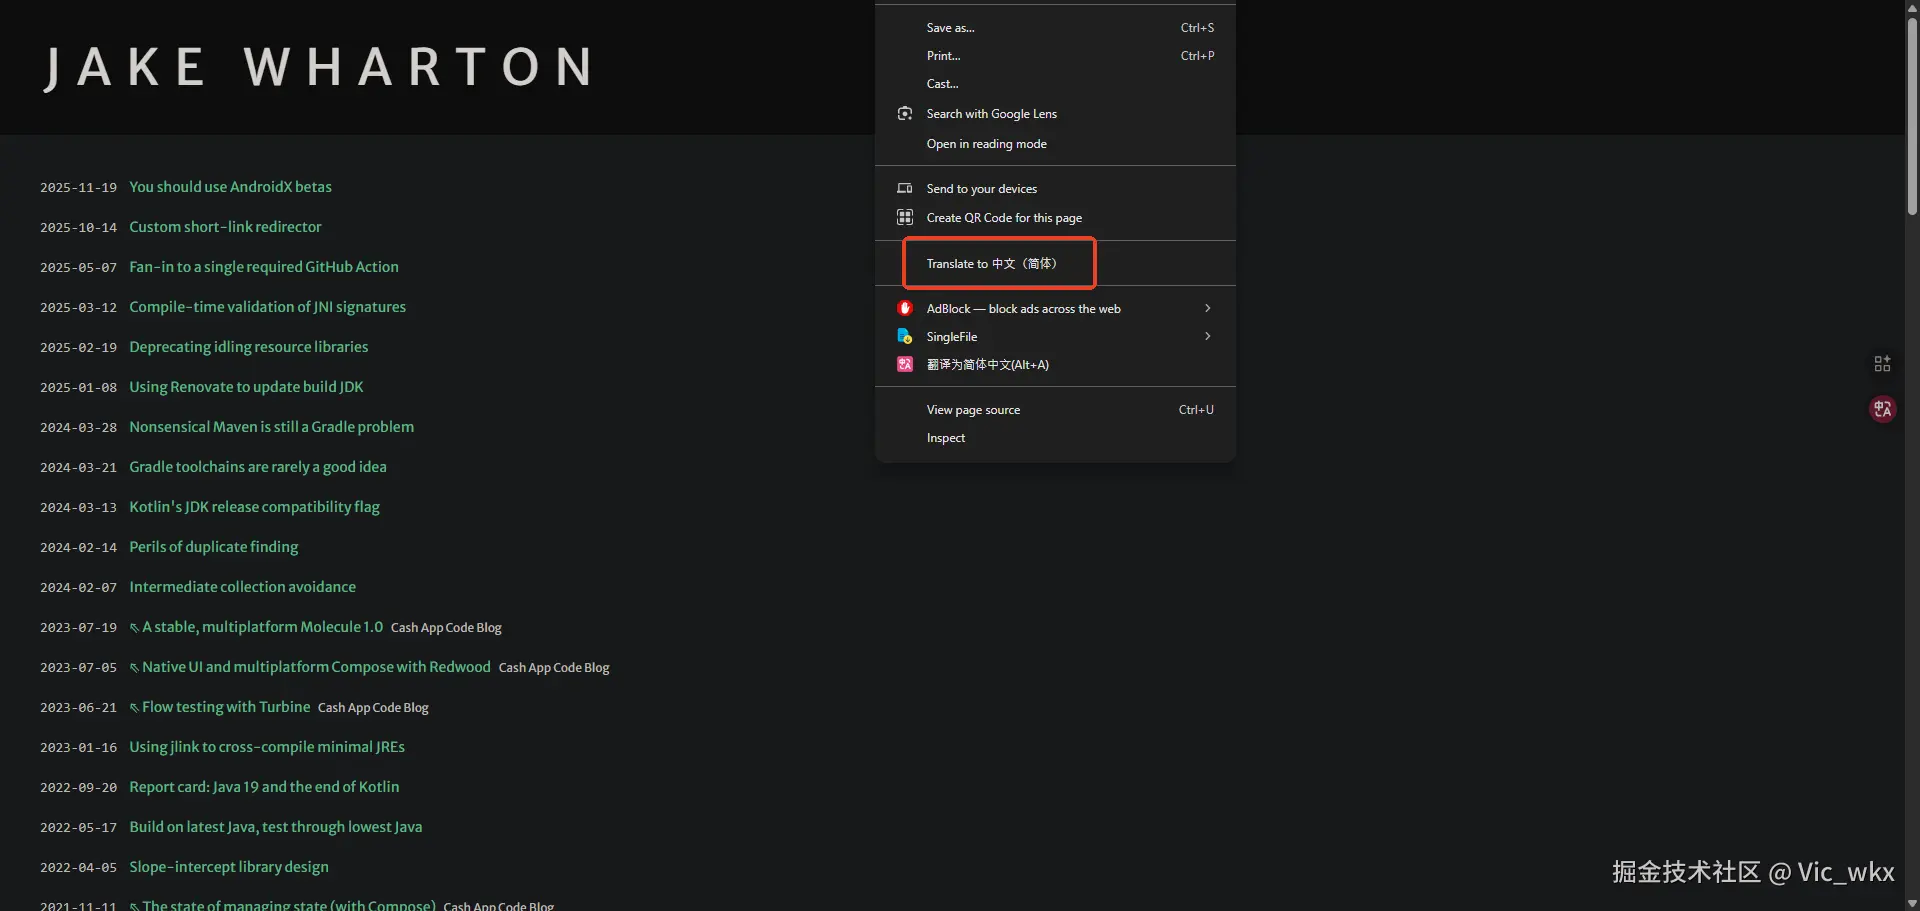Choose Save as... from context menu
1920x911 pixels.
tap(1055, 28)
